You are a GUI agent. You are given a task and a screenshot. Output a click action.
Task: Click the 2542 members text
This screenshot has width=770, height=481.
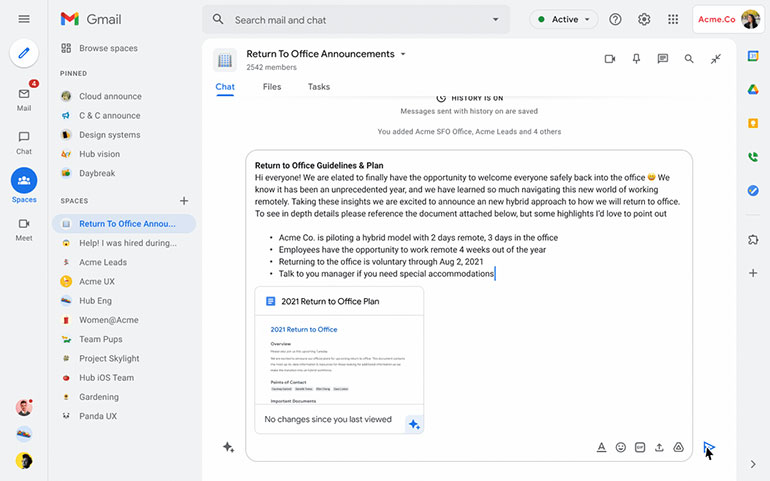271,67
